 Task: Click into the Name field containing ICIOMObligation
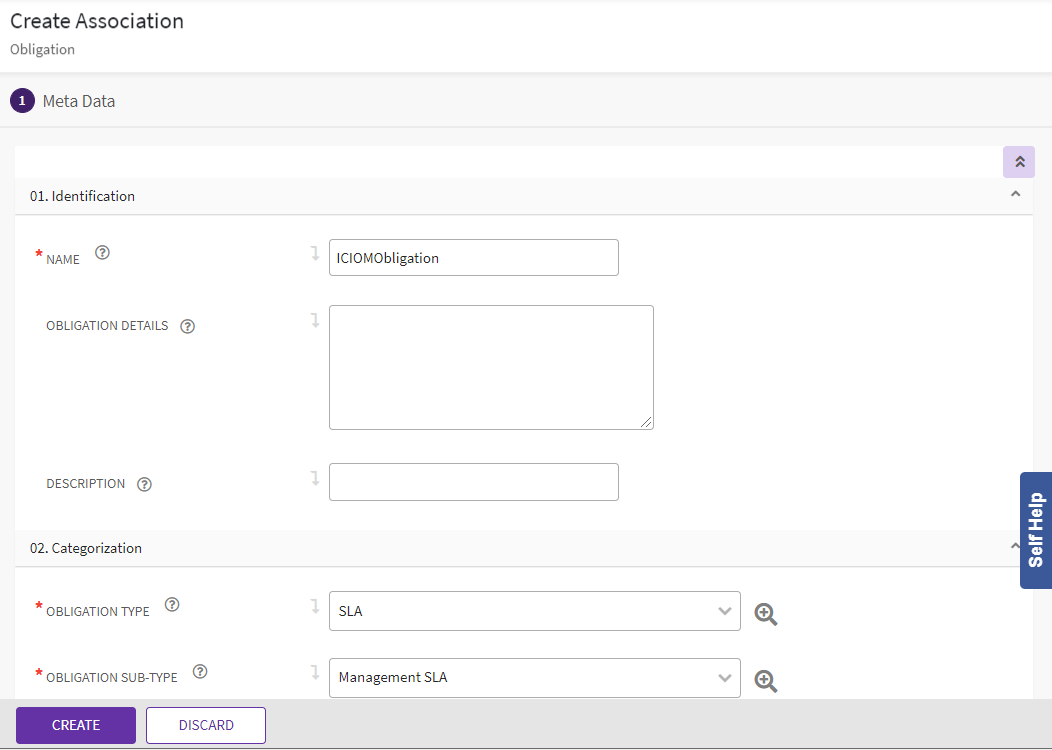click(473, 258)
